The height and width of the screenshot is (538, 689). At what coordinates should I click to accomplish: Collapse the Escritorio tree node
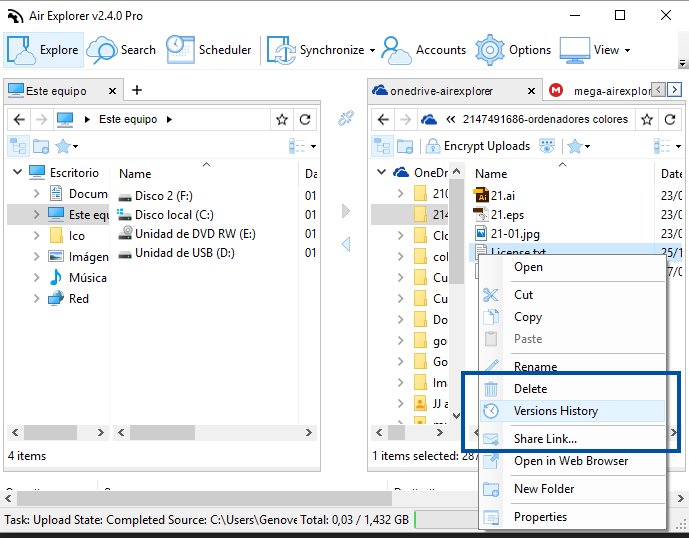point(17,172)
